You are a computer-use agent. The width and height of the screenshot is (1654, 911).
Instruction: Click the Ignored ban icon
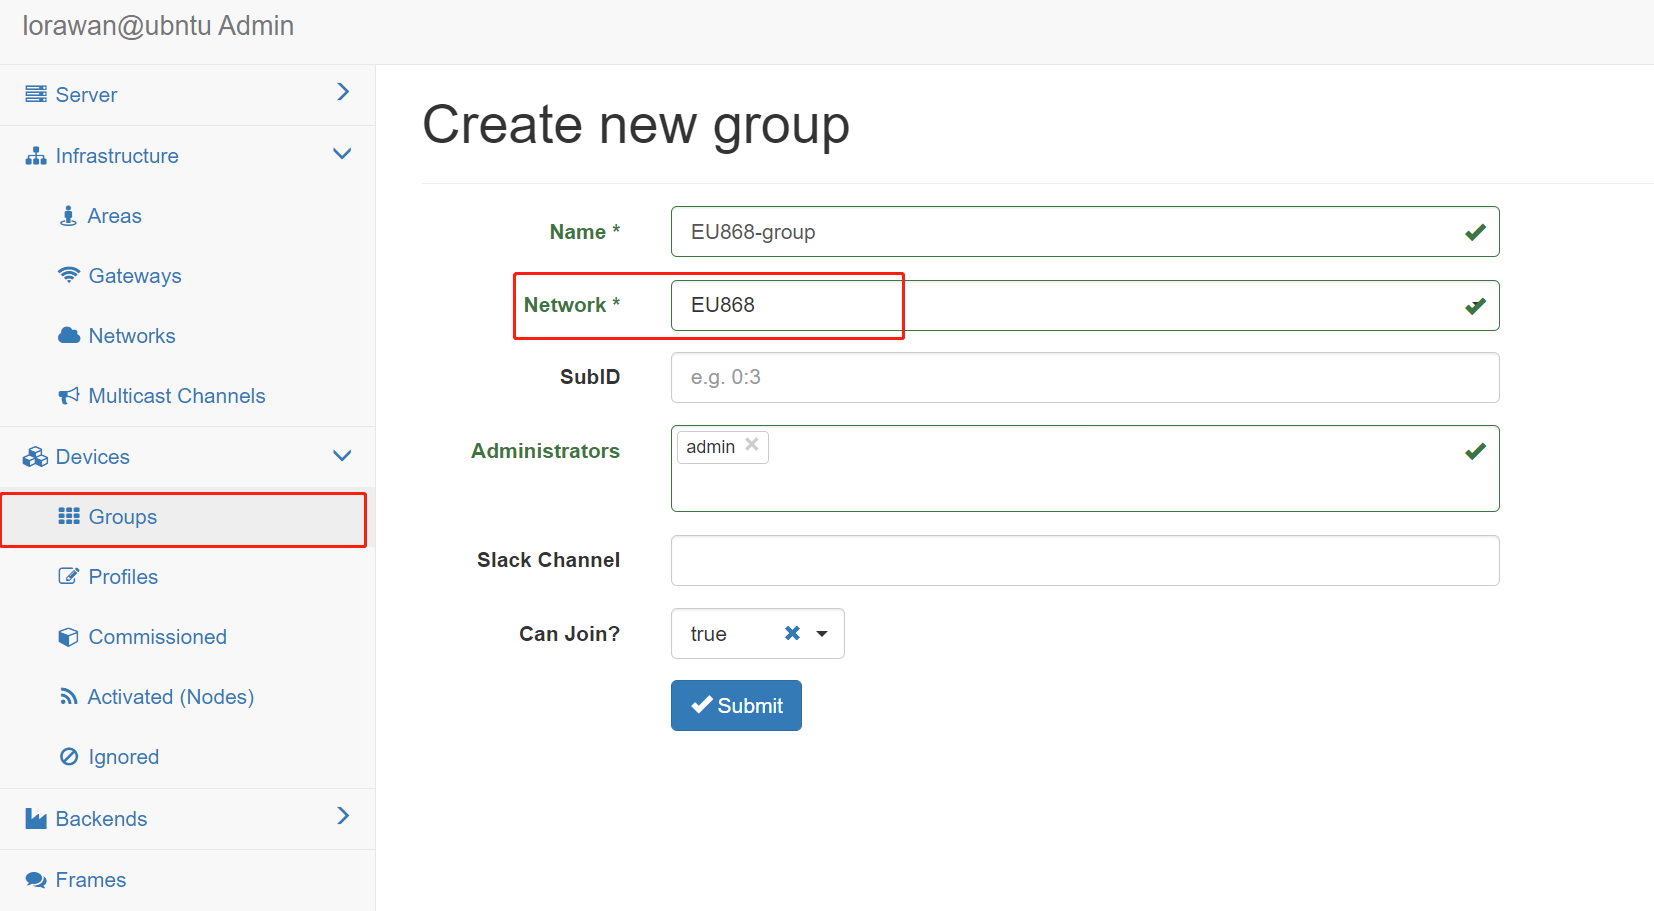69,756
